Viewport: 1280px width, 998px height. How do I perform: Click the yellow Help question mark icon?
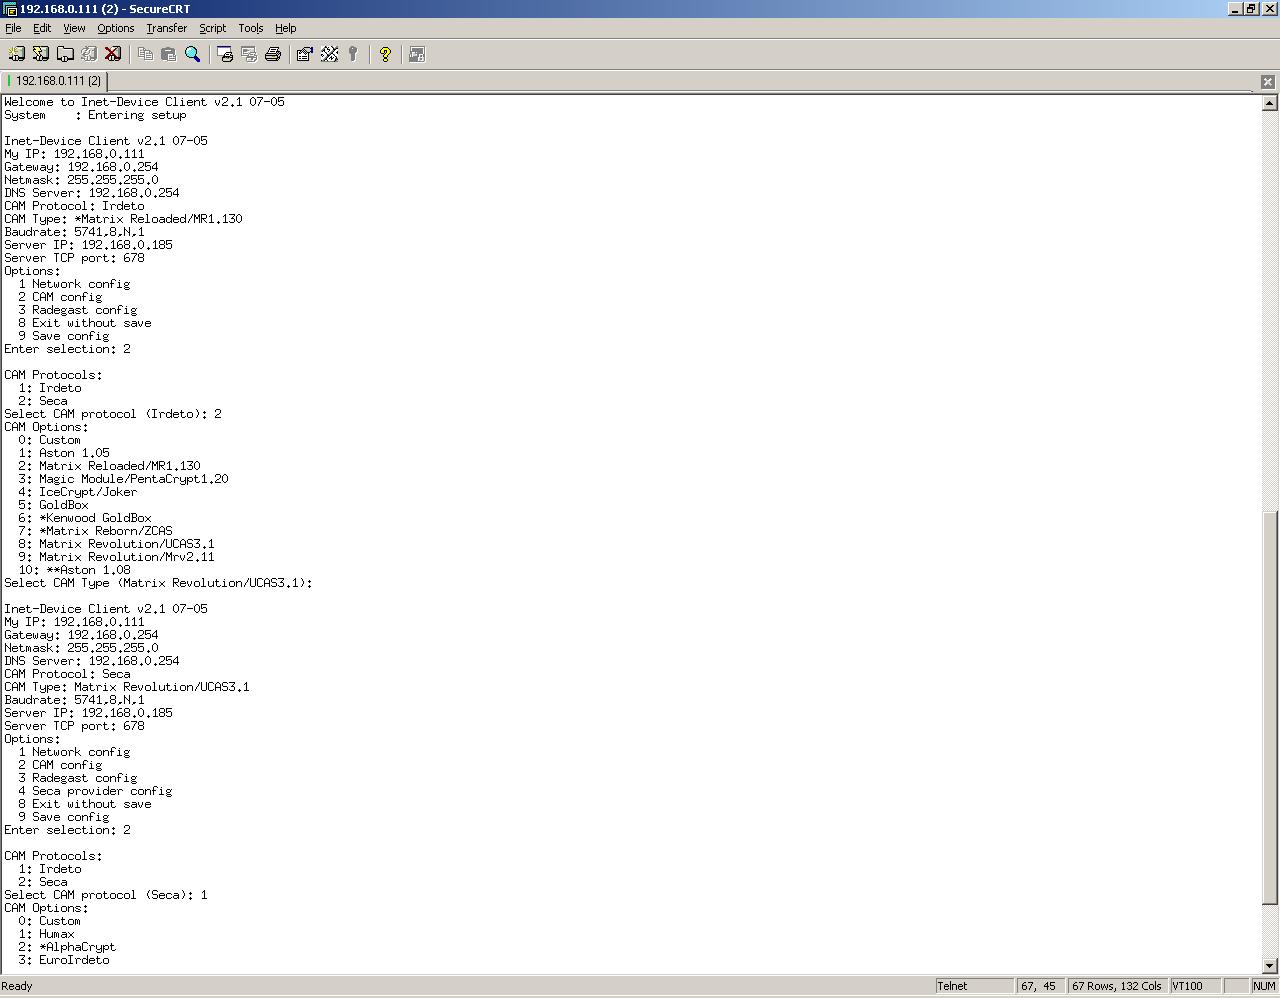[x=385, y=54]
